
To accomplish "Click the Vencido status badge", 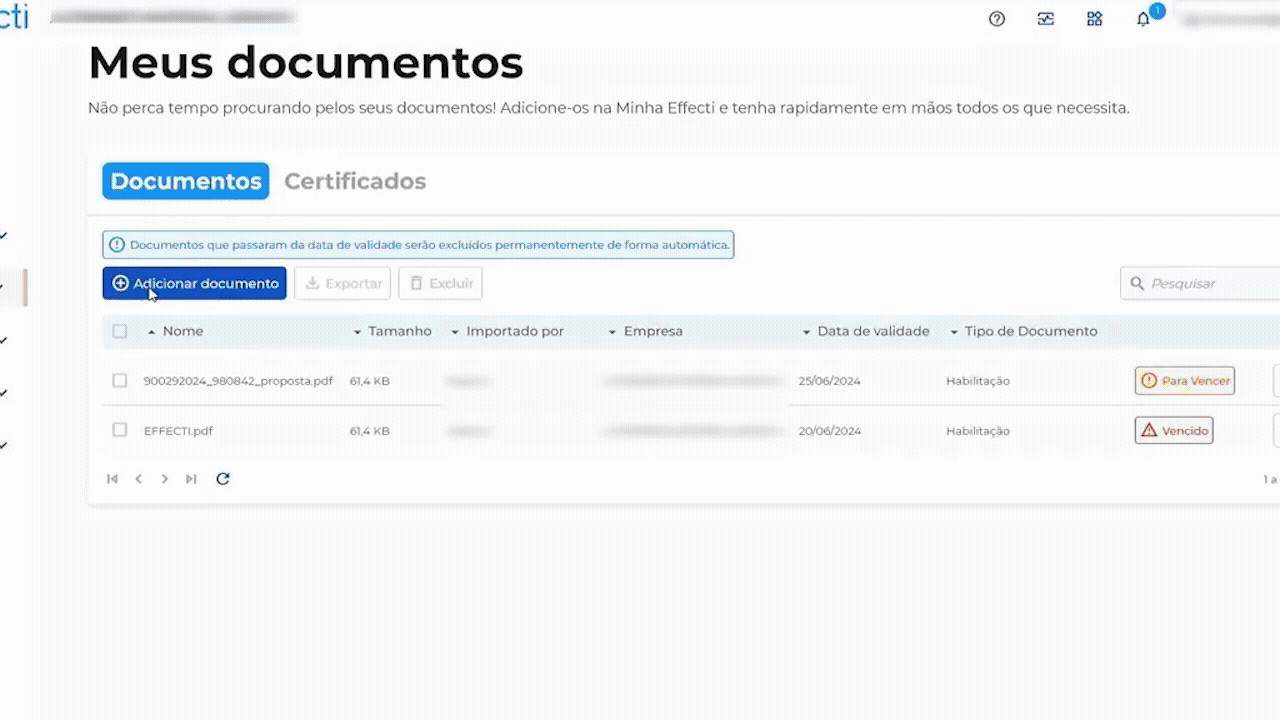I will pyautogui.click(x=1174, y=431).
